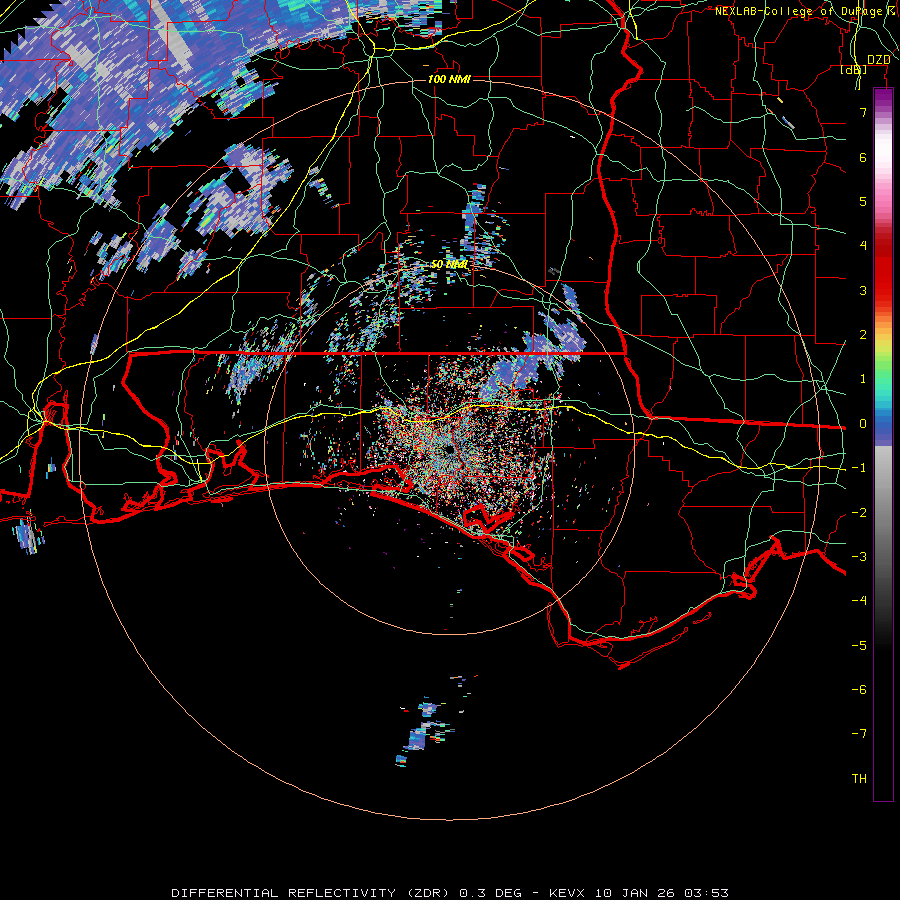Click the "50 NMI" range ring label
This screenshot has width=900, height=900.
pyautogui.click(x=449, y=264)
